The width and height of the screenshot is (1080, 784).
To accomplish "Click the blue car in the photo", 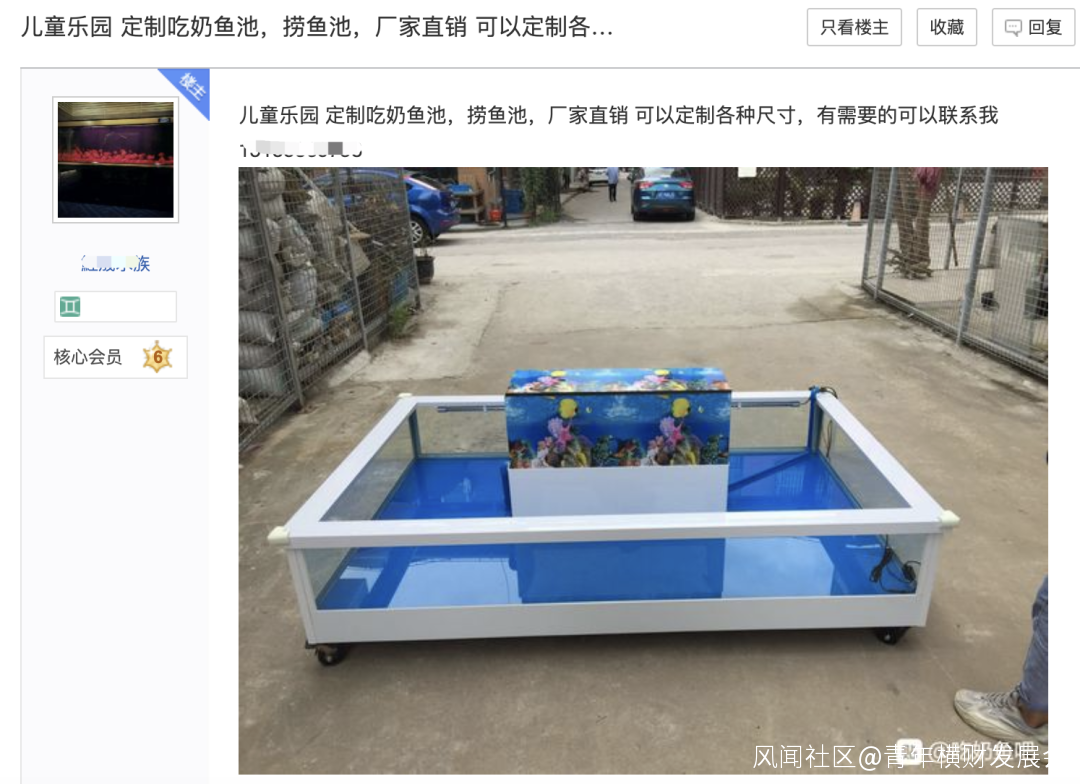I will 430,207.
